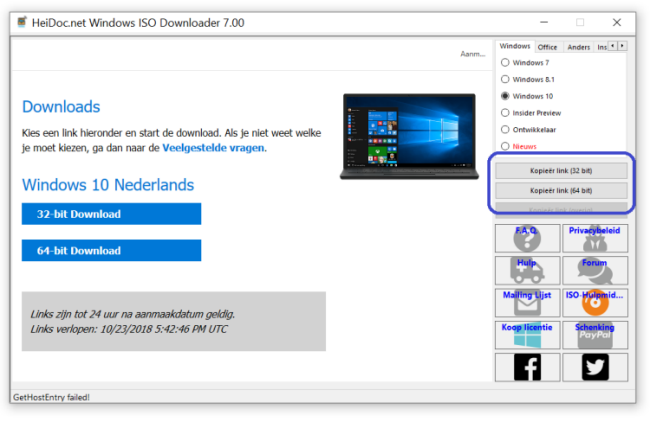Open the Mailing Lijst envelope button
The height and width of the screenshot is (422, 650).
coord(527,303)
